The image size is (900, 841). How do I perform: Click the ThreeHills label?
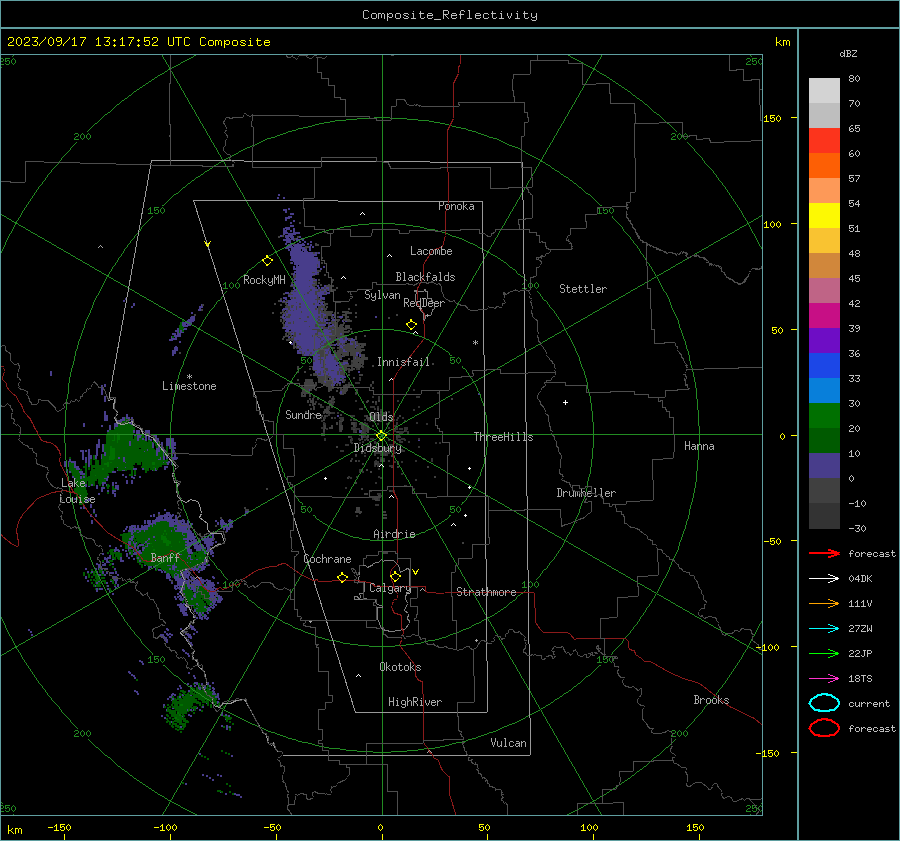click(x=503, y=437)
